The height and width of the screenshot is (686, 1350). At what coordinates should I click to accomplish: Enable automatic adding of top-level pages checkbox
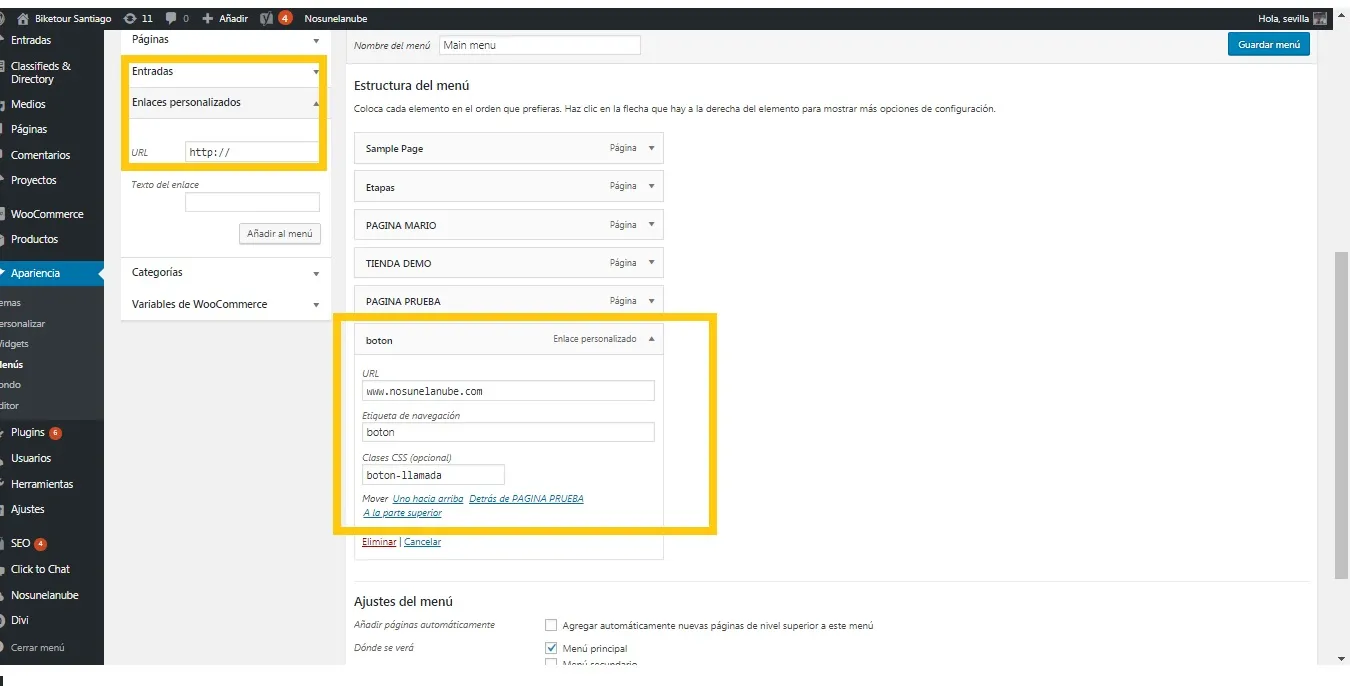[x=551, y=625]
